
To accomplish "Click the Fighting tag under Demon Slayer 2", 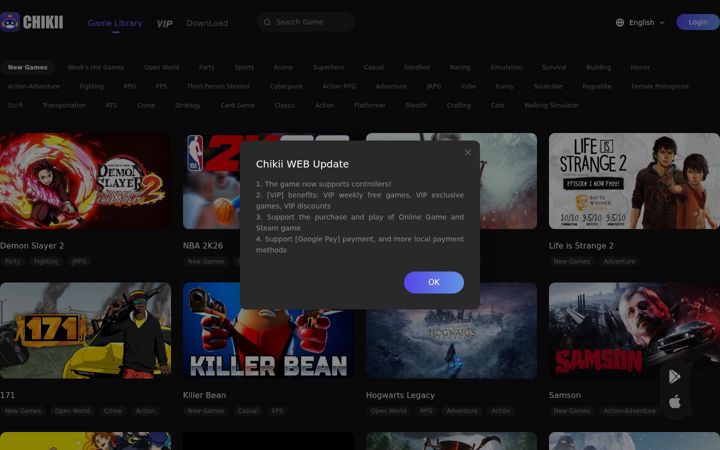I will pyautogui.click(x=46, y=261).
